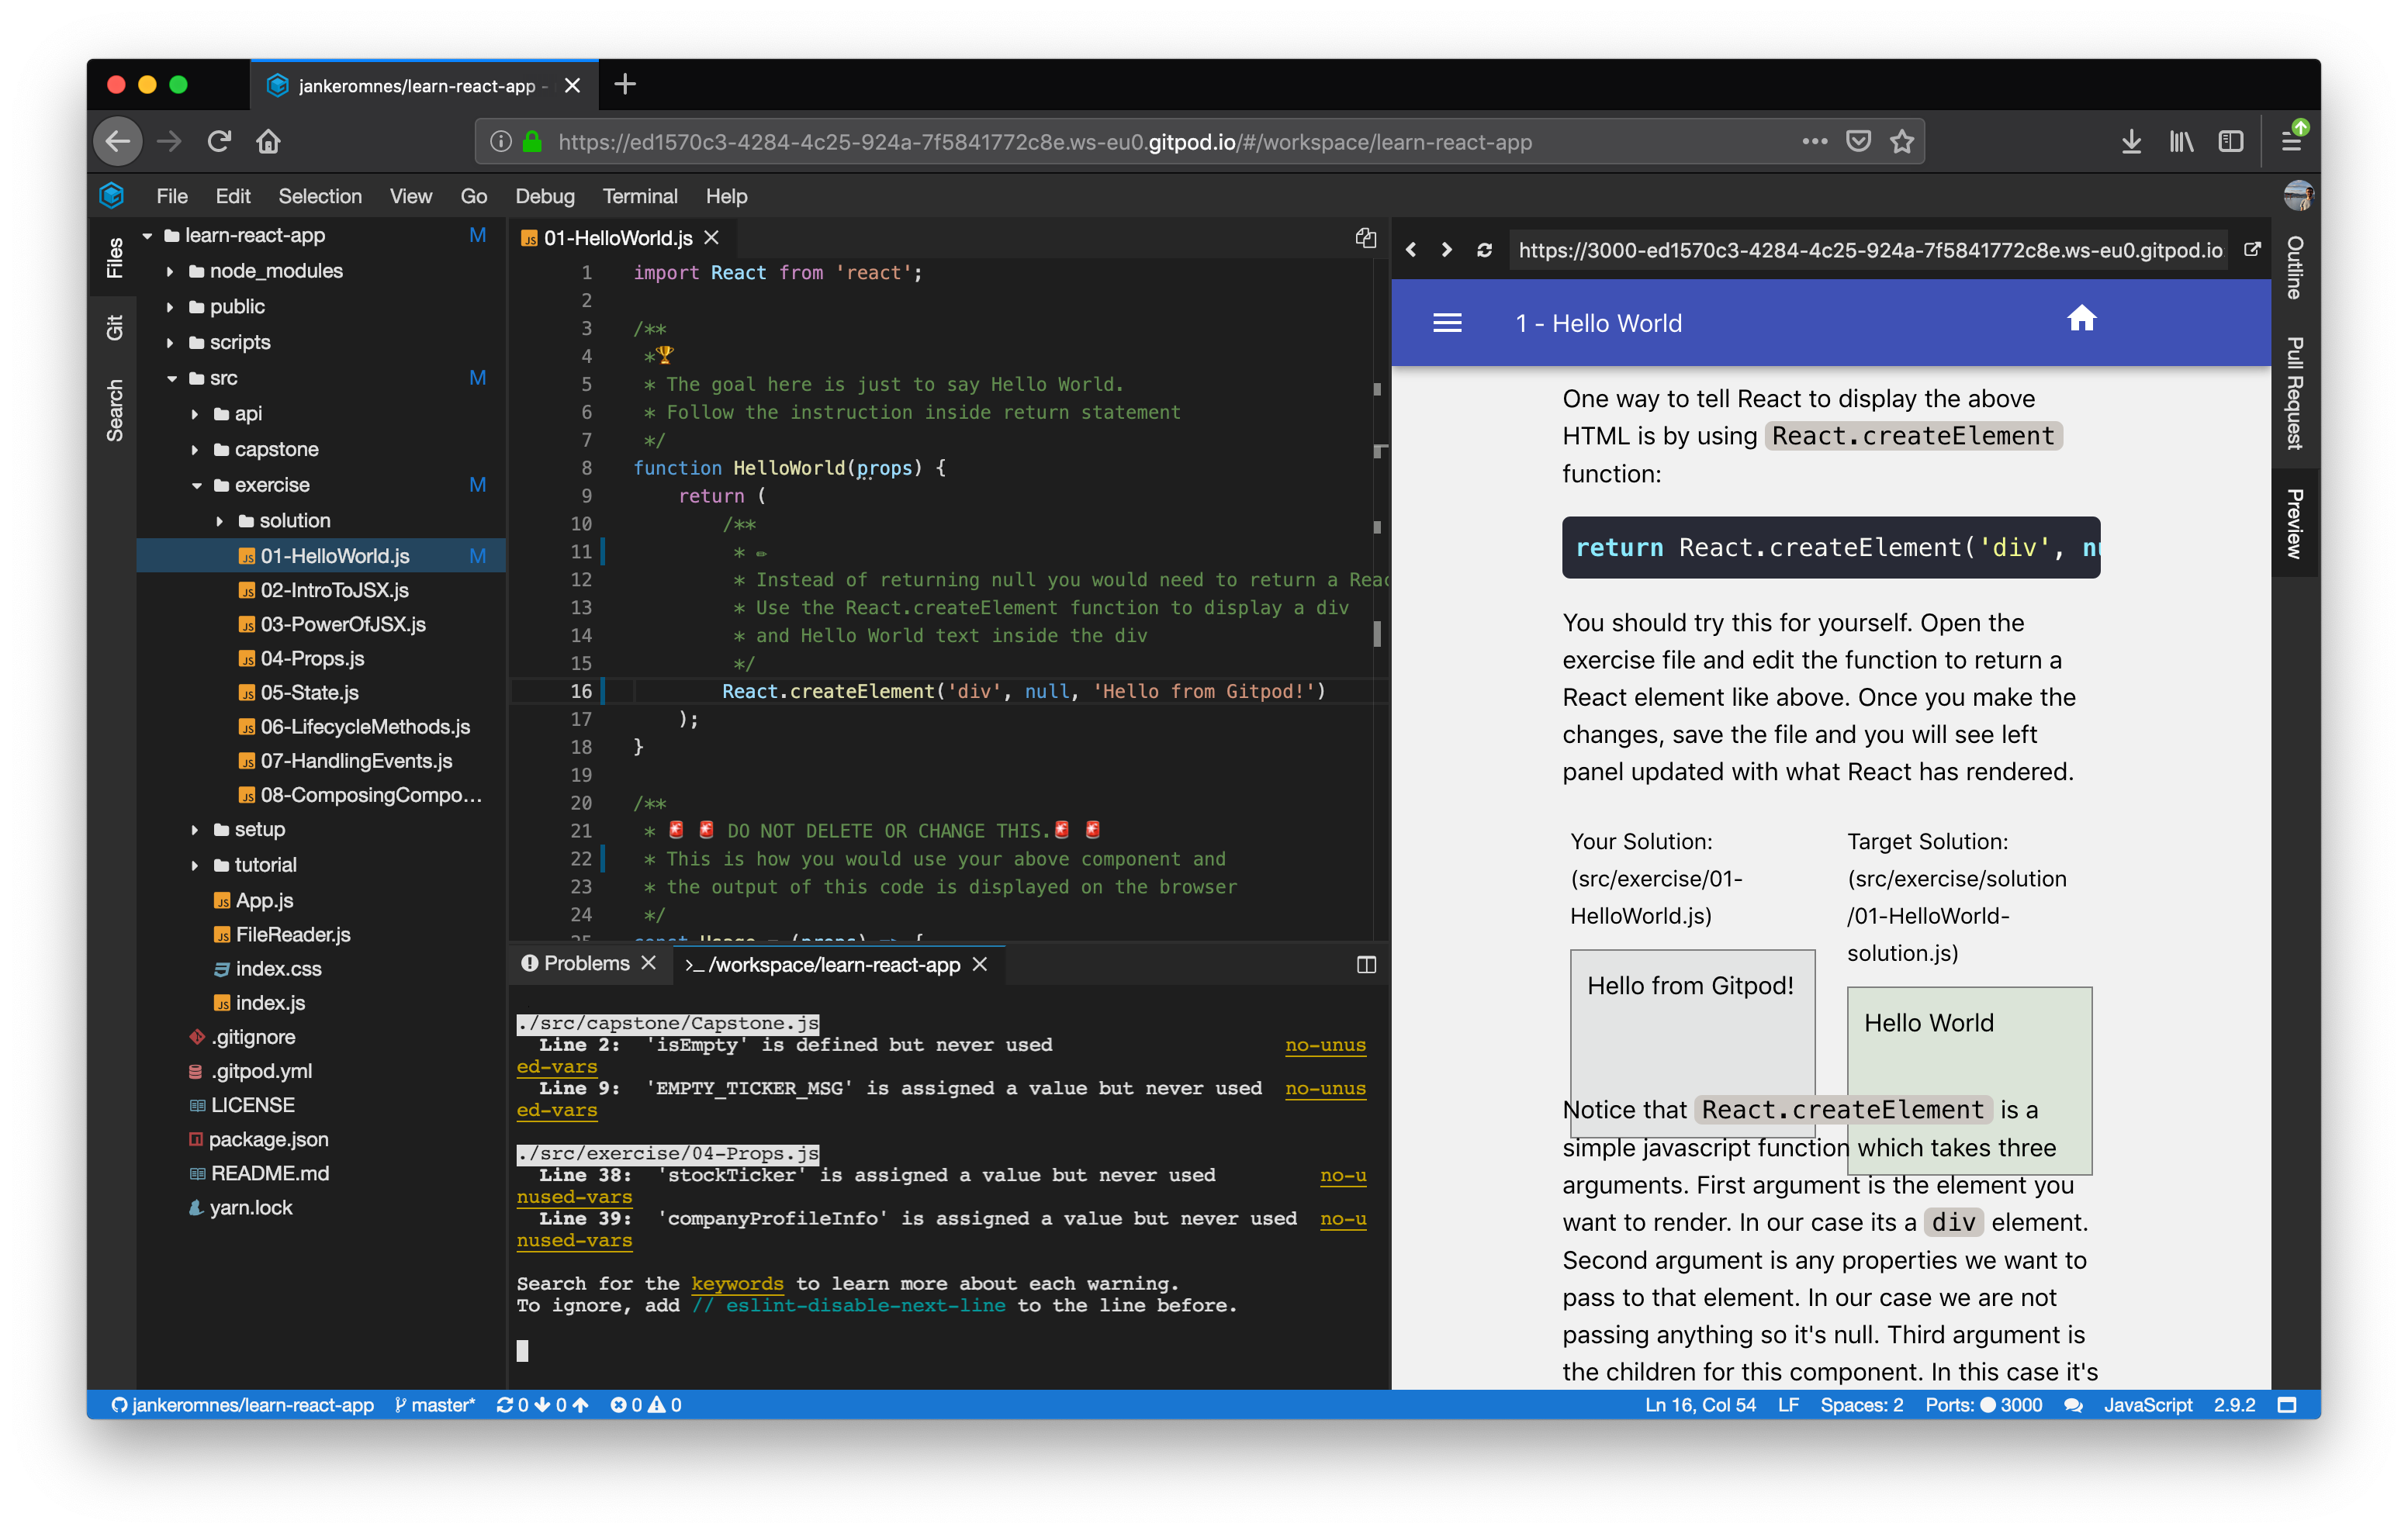2408x1534 pixels.
Task: Expand the node_modules folder
Action: tap(170, 271)
